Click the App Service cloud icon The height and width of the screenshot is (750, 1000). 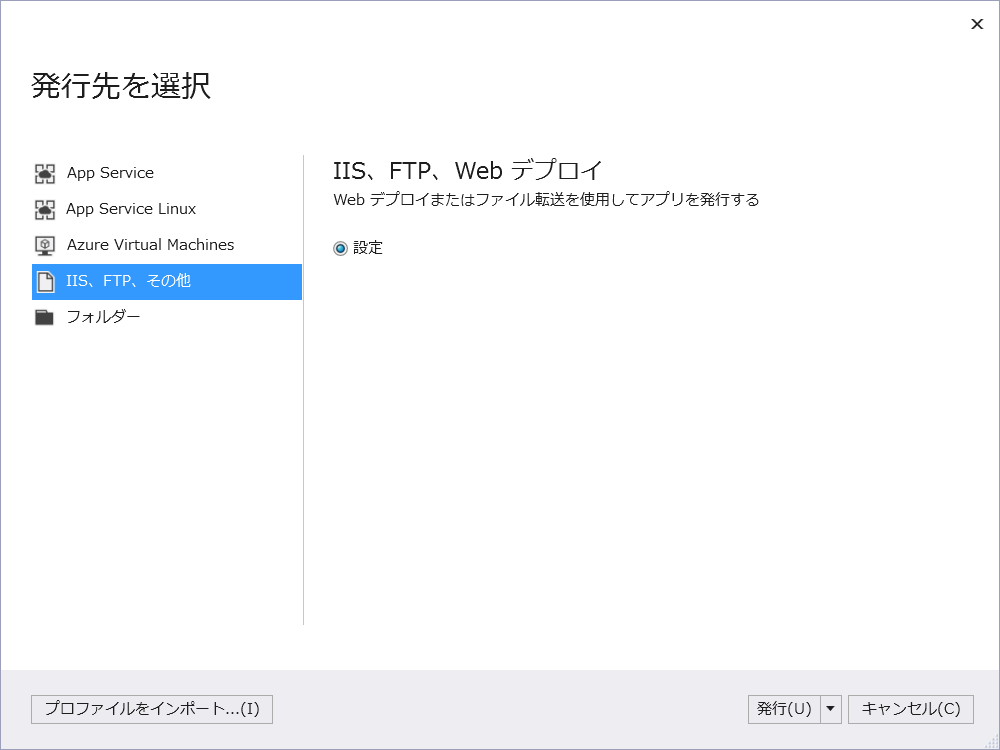[x=45, y=173]
